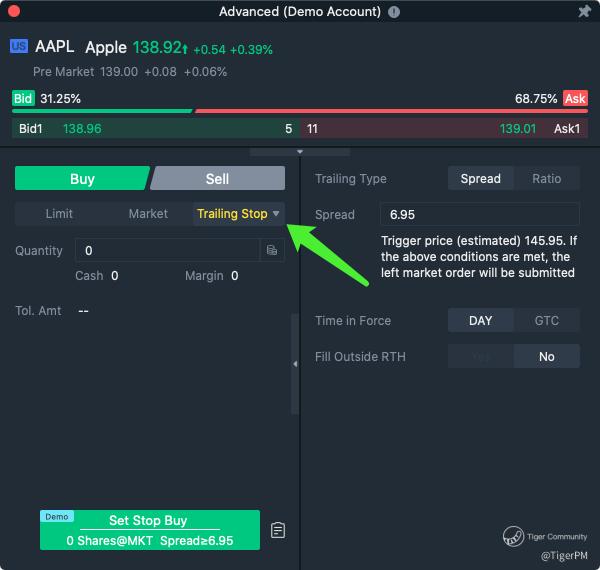Click the Bid1 price 138.96
The height and width of the screenshot is (570, 600).
[x=82, y=129]
